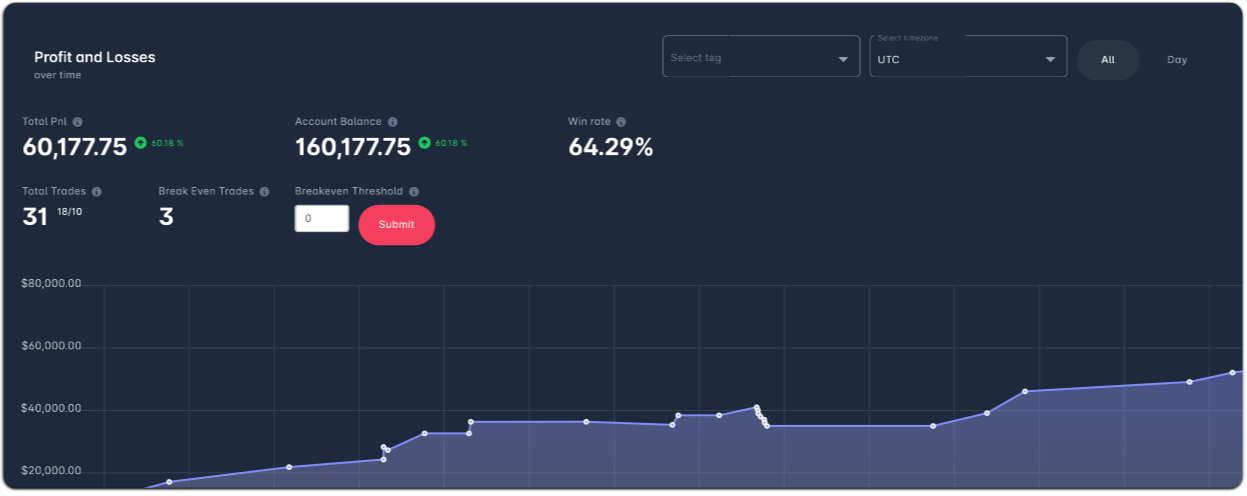Viewport: 1247px width, 496px height.
Task: Click green up-arrow icon beside Total Pnl value
Action: pos(140,143)
